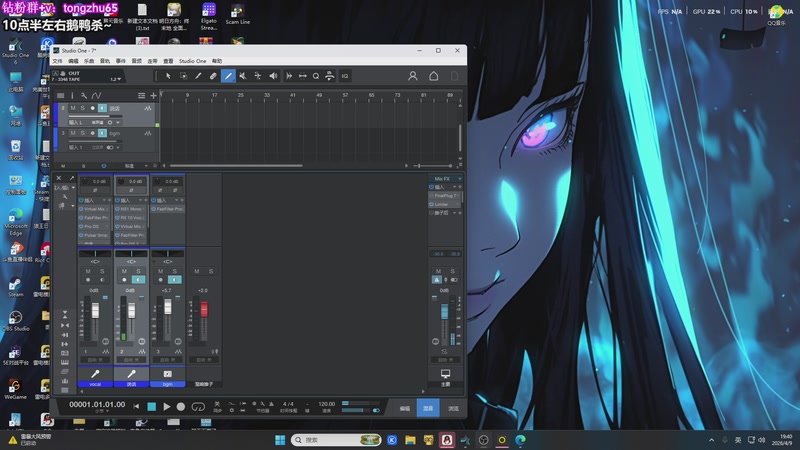Record-arm the bgm track in arrangement
Screen dimensions: 800x450
click(92, 133)
